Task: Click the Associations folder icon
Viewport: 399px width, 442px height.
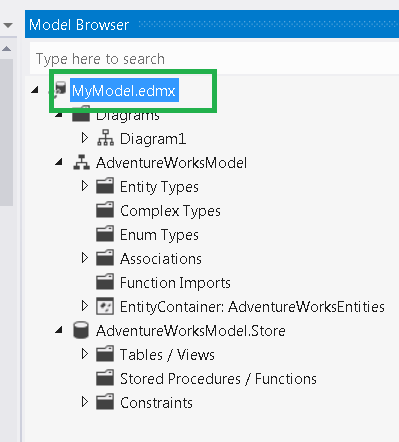Action: tap(105, 258)
